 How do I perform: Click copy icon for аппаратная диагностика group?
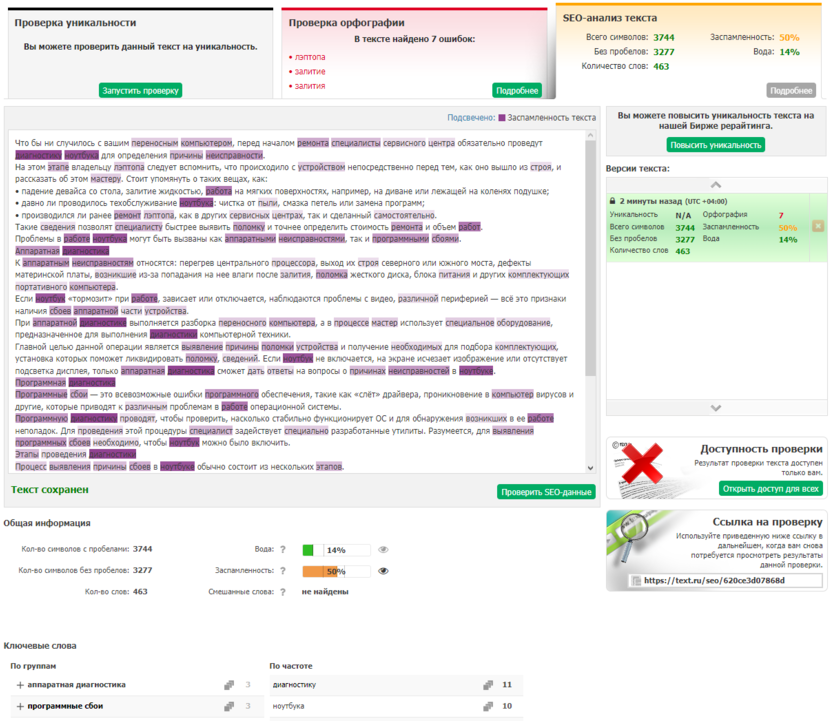231,685
